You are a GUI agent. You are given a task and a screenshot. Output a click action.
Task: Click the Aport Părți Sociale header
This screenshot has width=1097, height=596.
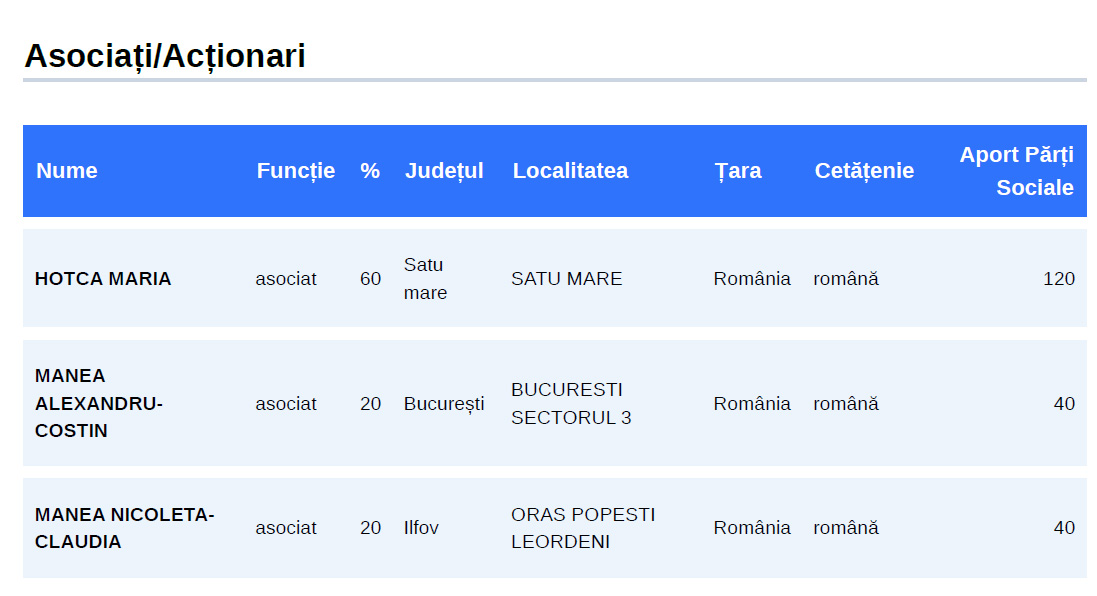(x=1016, y=171)
